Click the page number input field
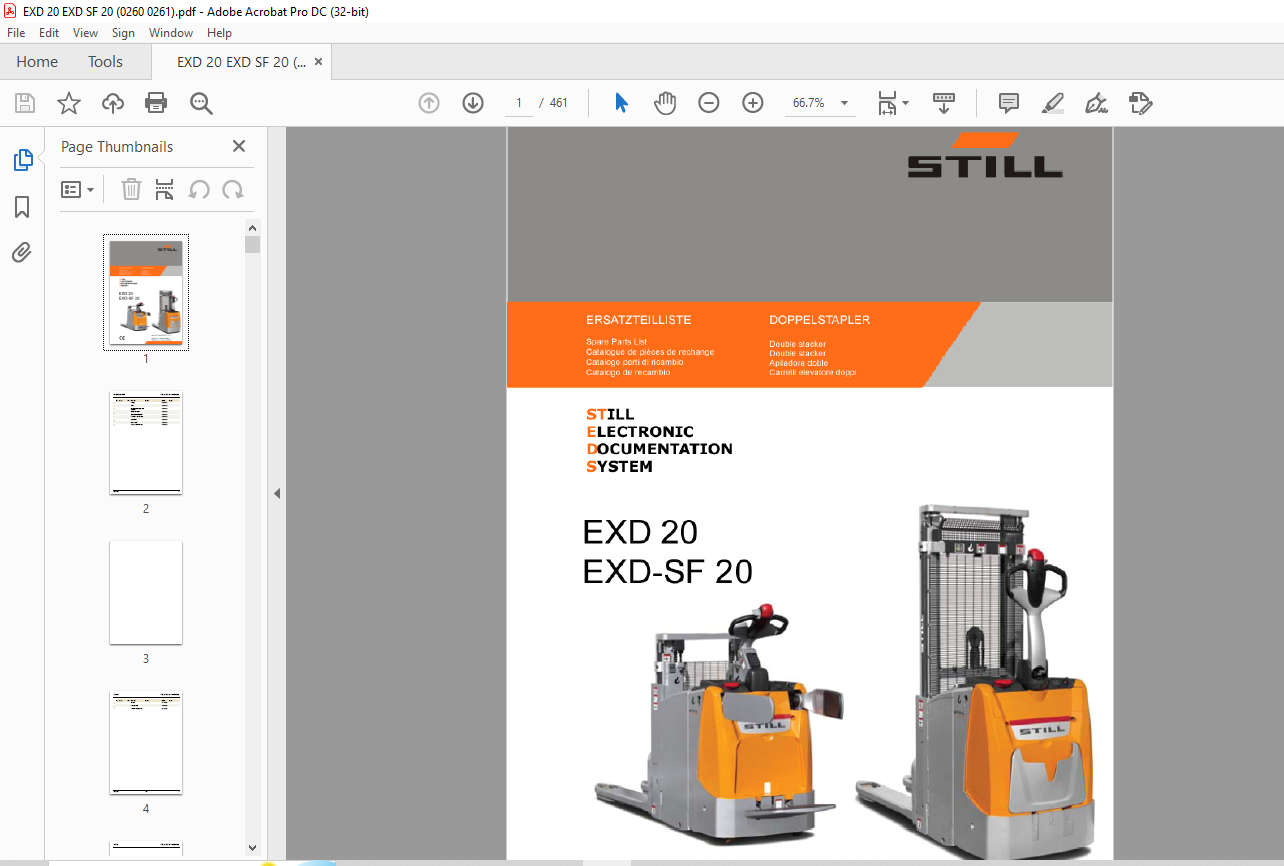The height and width of the screenshot is (866, 1284). point(519,103)
